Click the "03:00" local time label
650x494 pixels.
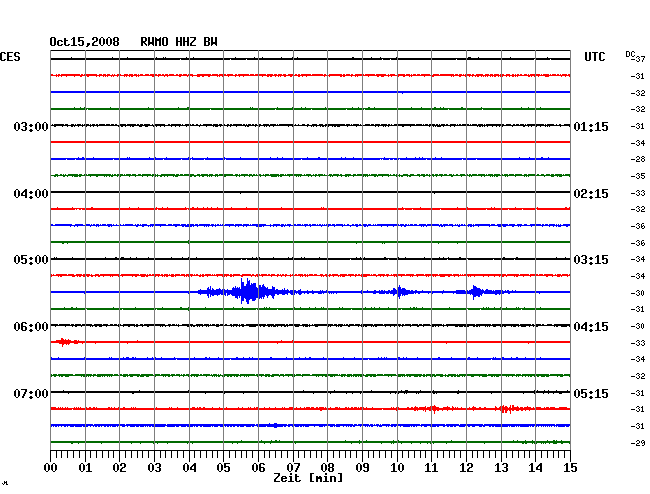pyautogui.click(x=31, y=126)
